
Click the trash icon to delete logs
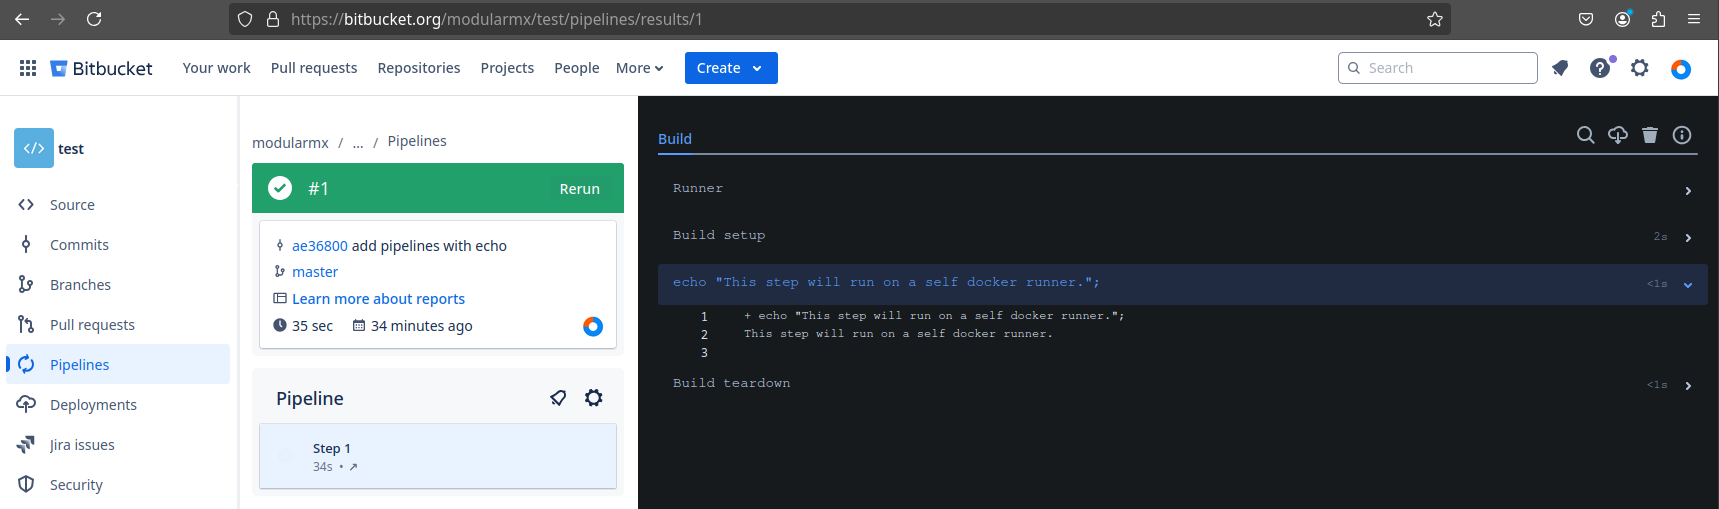point(1650,135)
